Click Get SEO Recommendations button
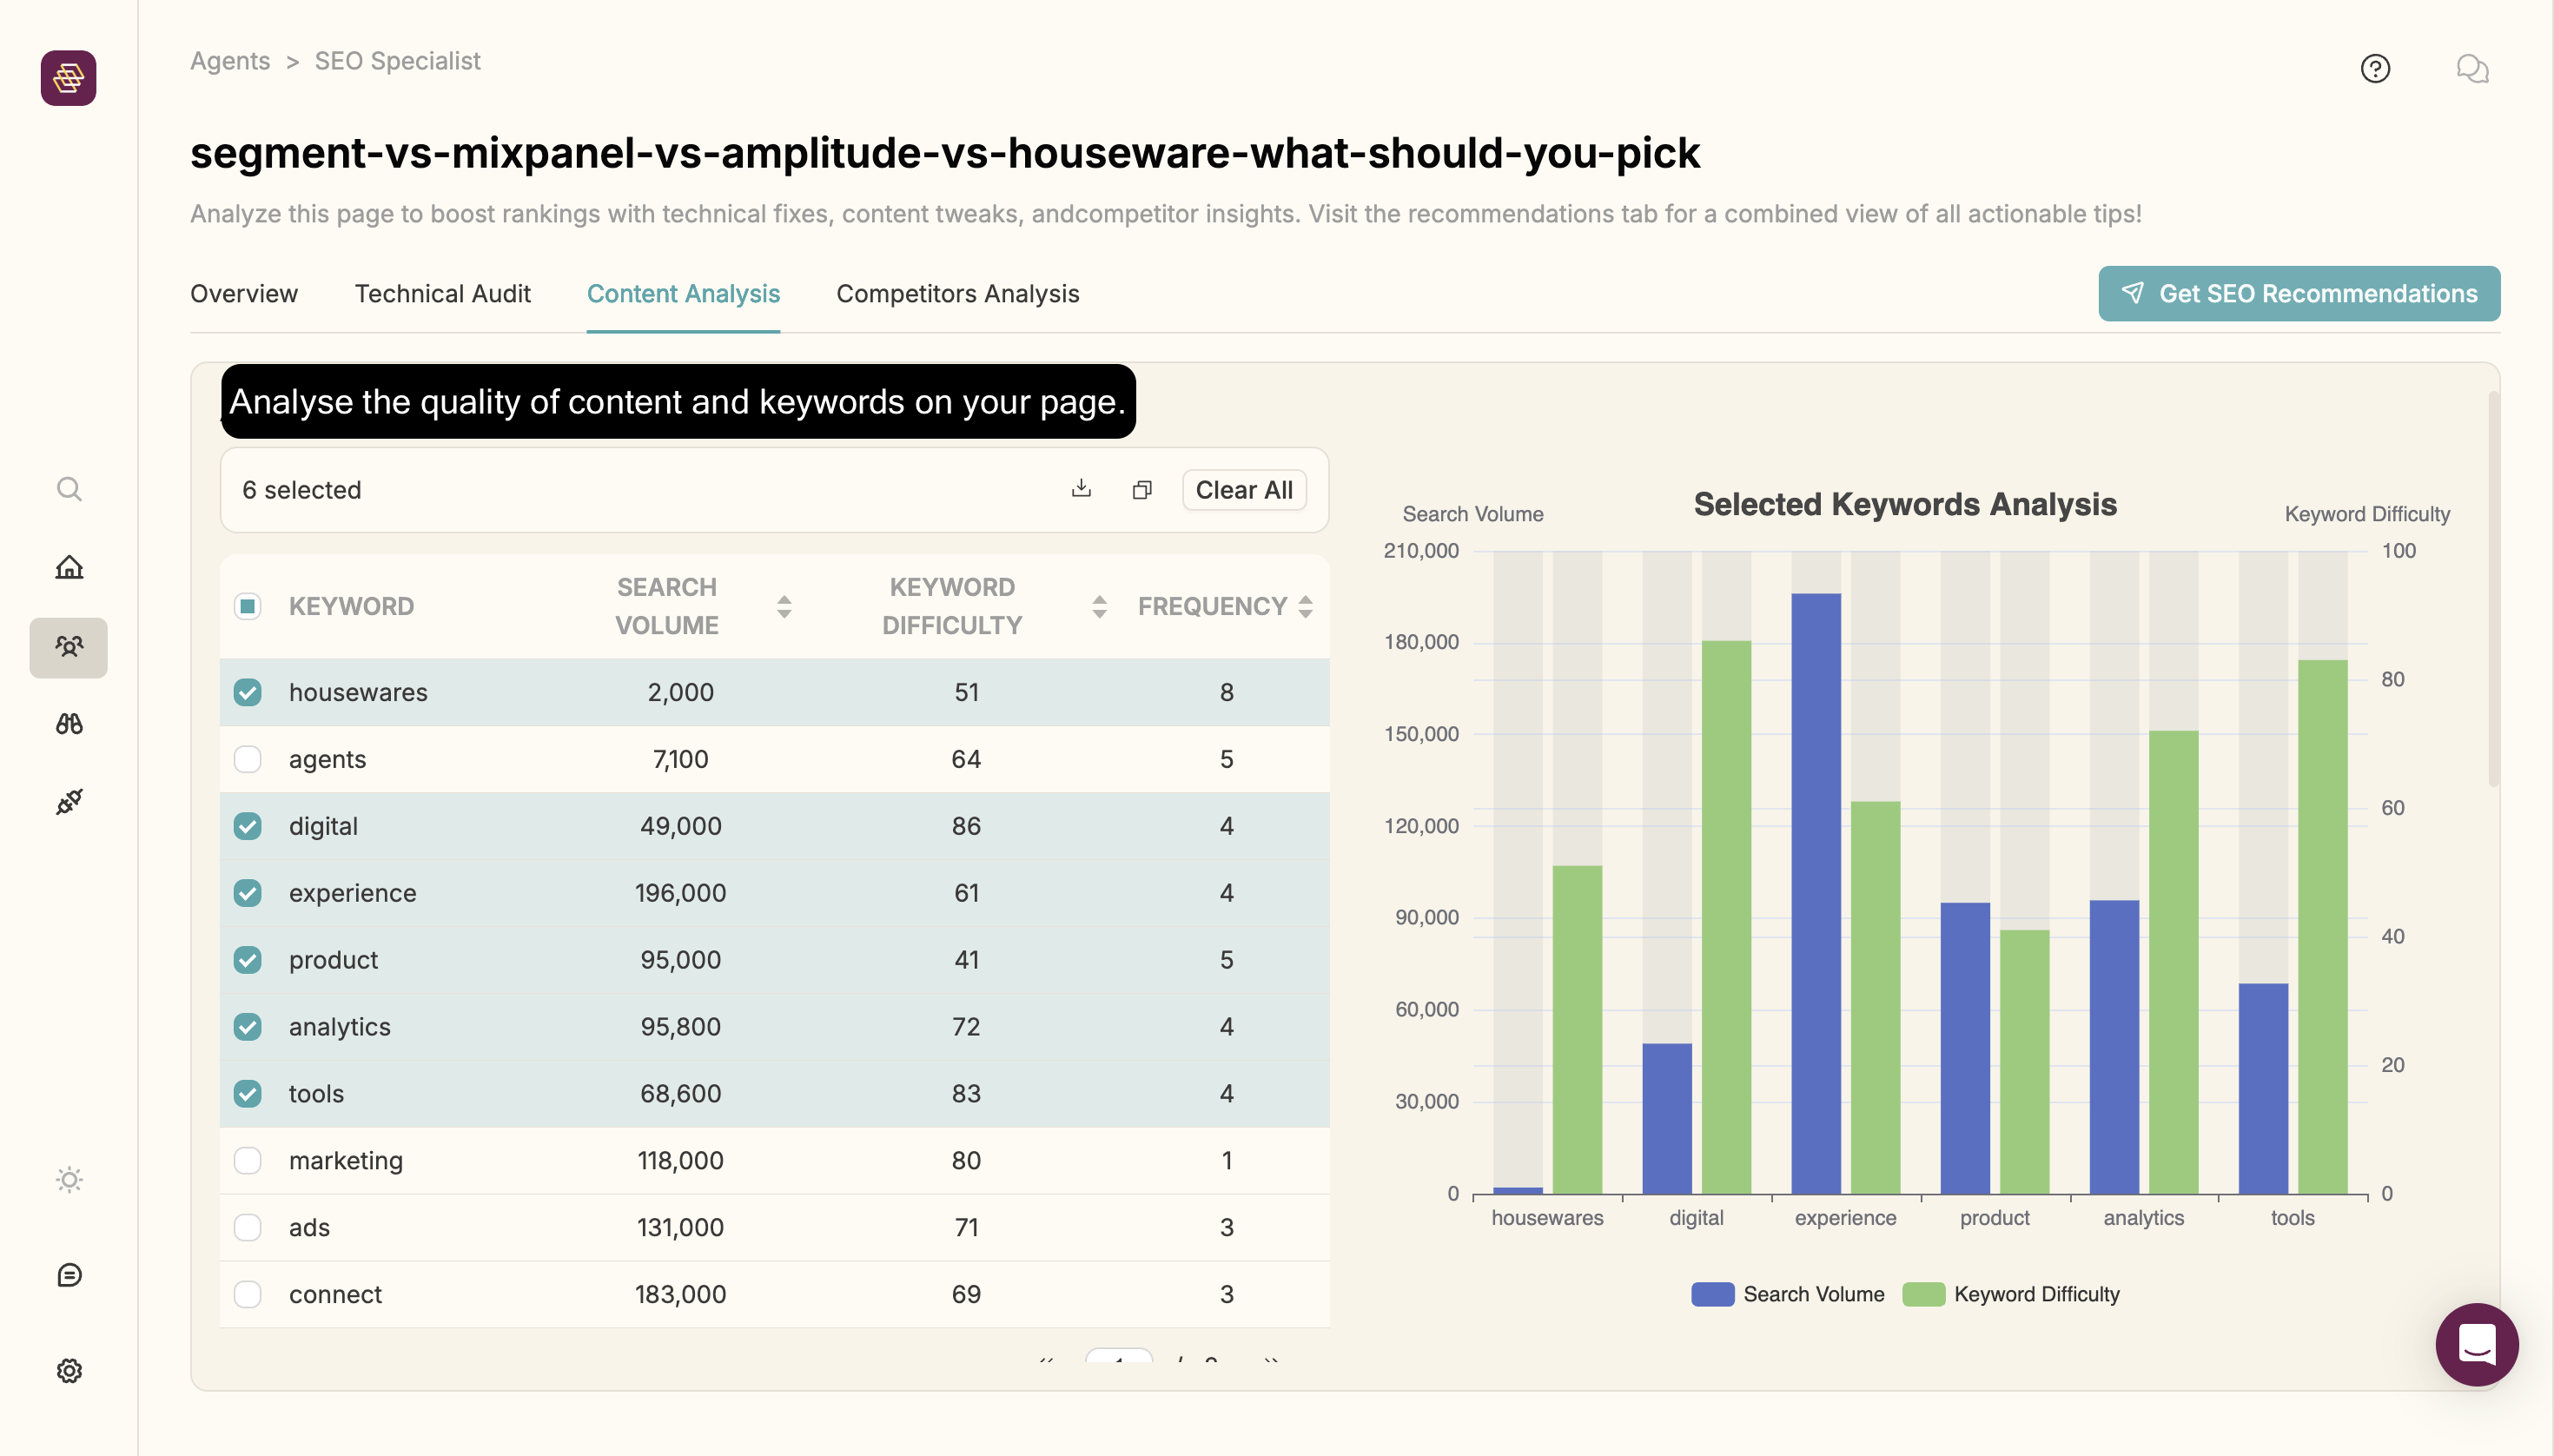This screenshot has height=1456, width=2554. (x=2299, y=293)
